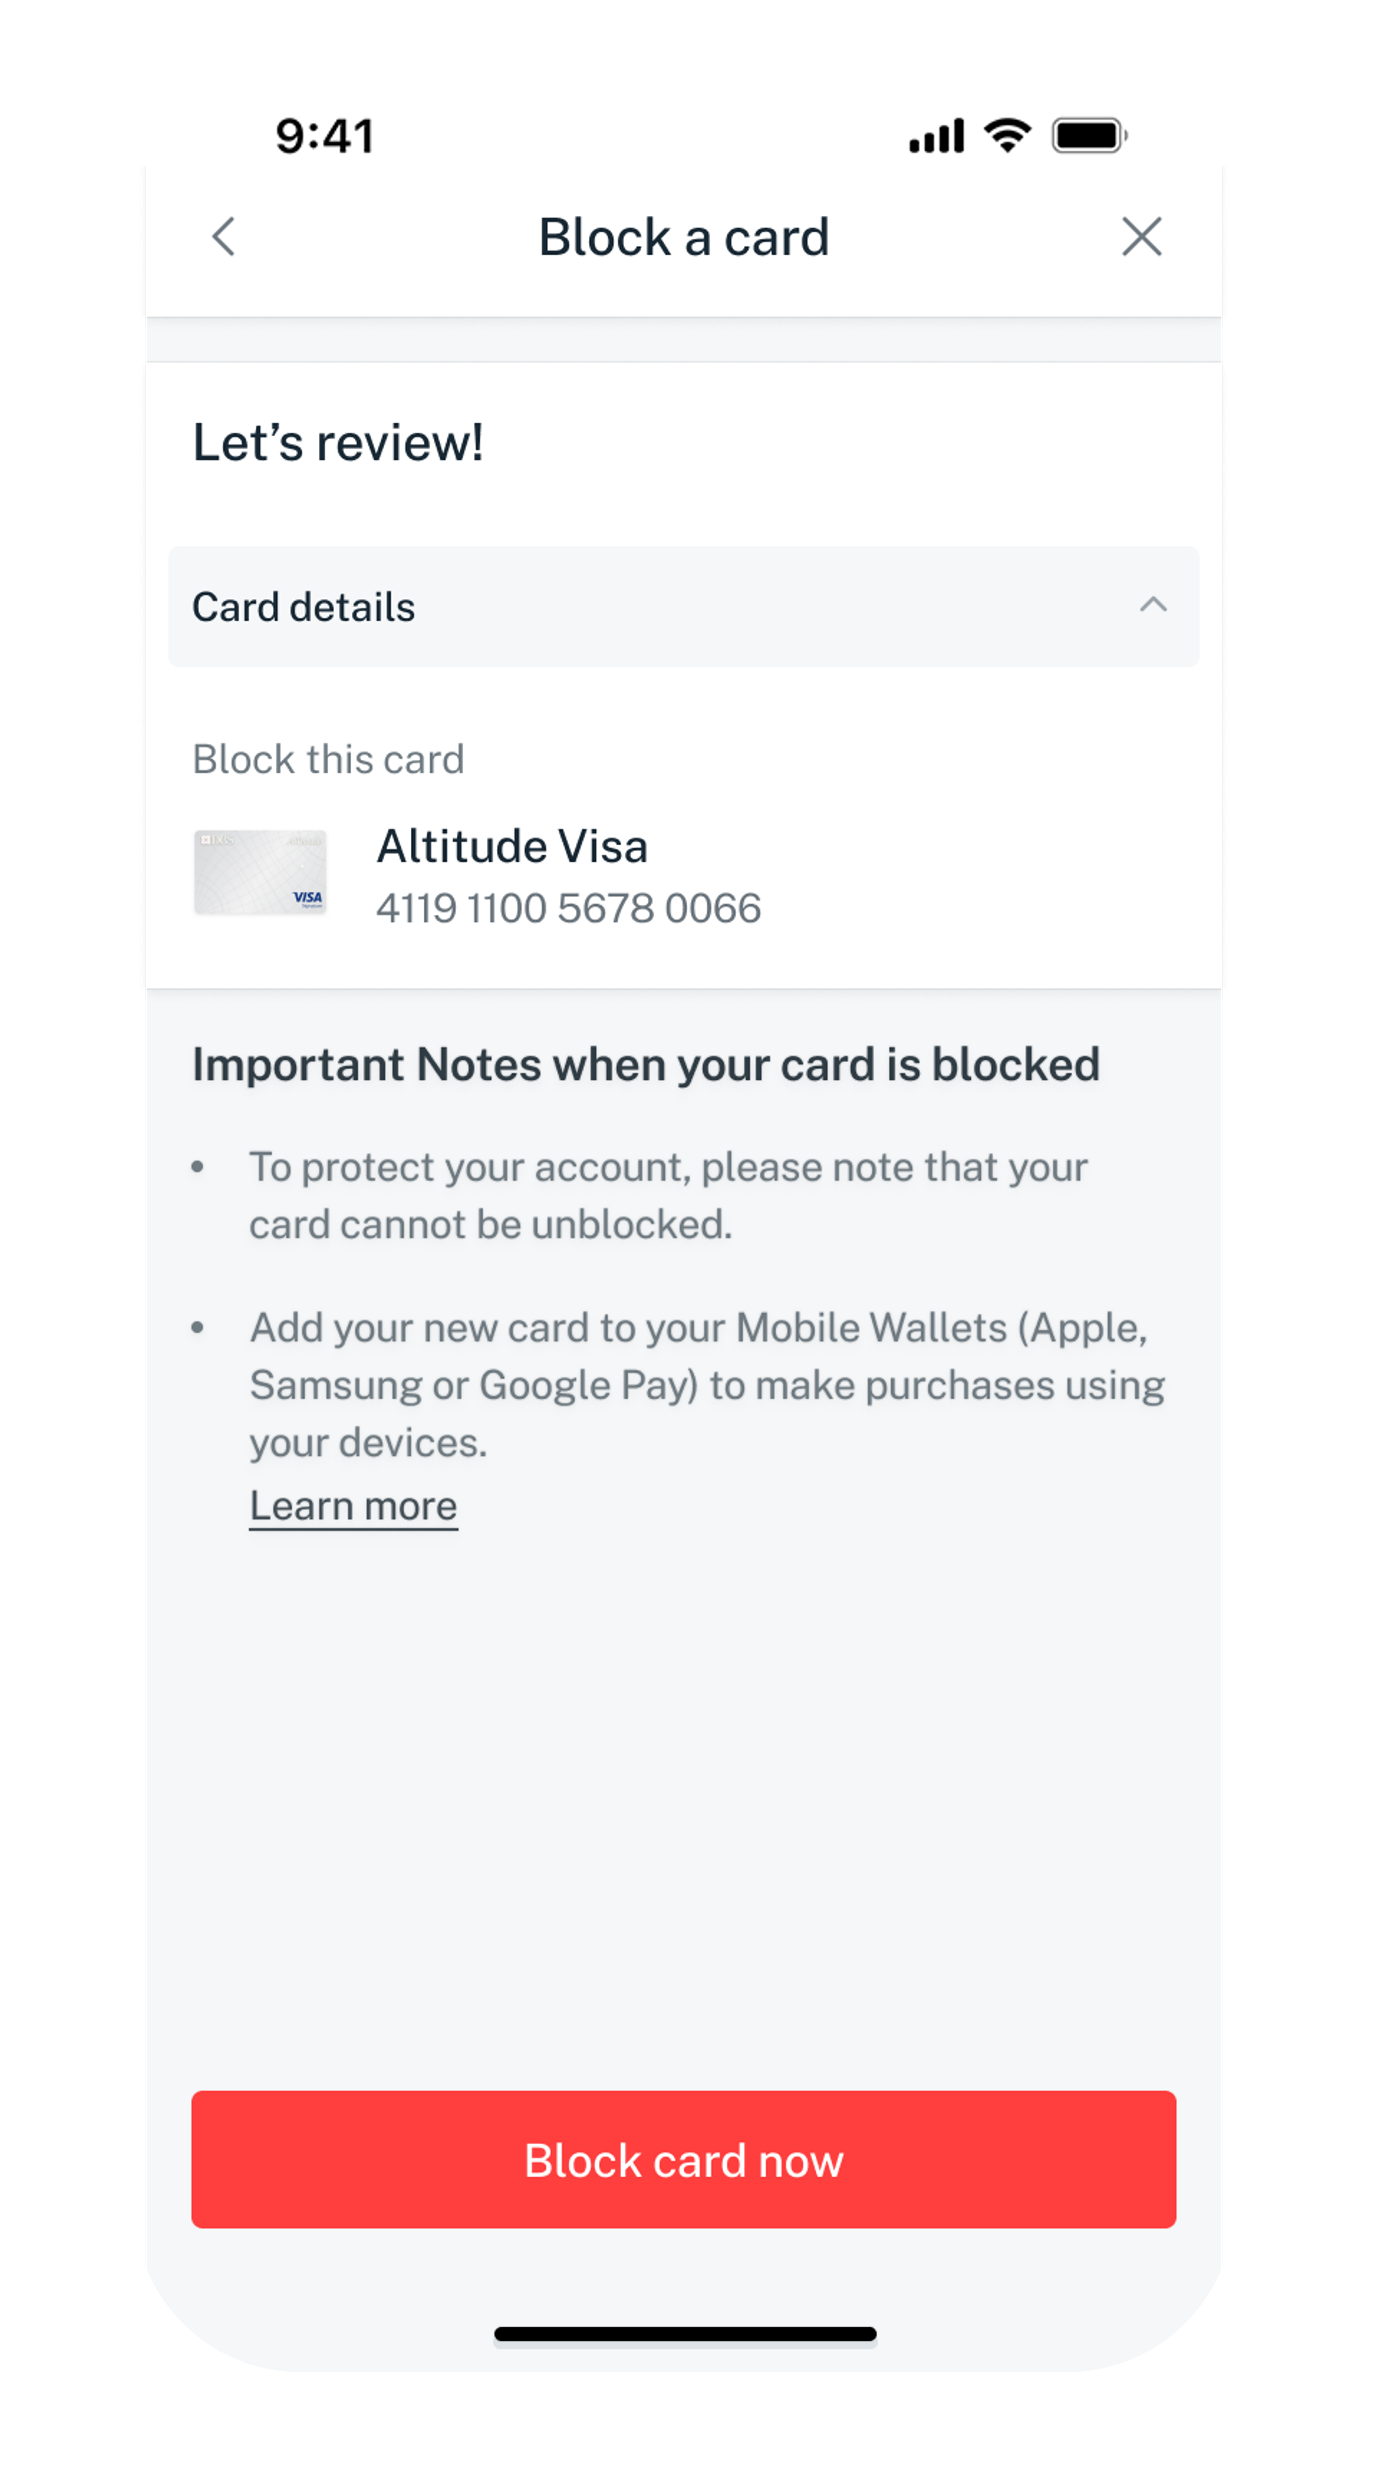The height and width of the screenshot is (2475, 1374).
Task: Confirm with Block card now button
Action: pyautogui.click(x=683, y=2159)
